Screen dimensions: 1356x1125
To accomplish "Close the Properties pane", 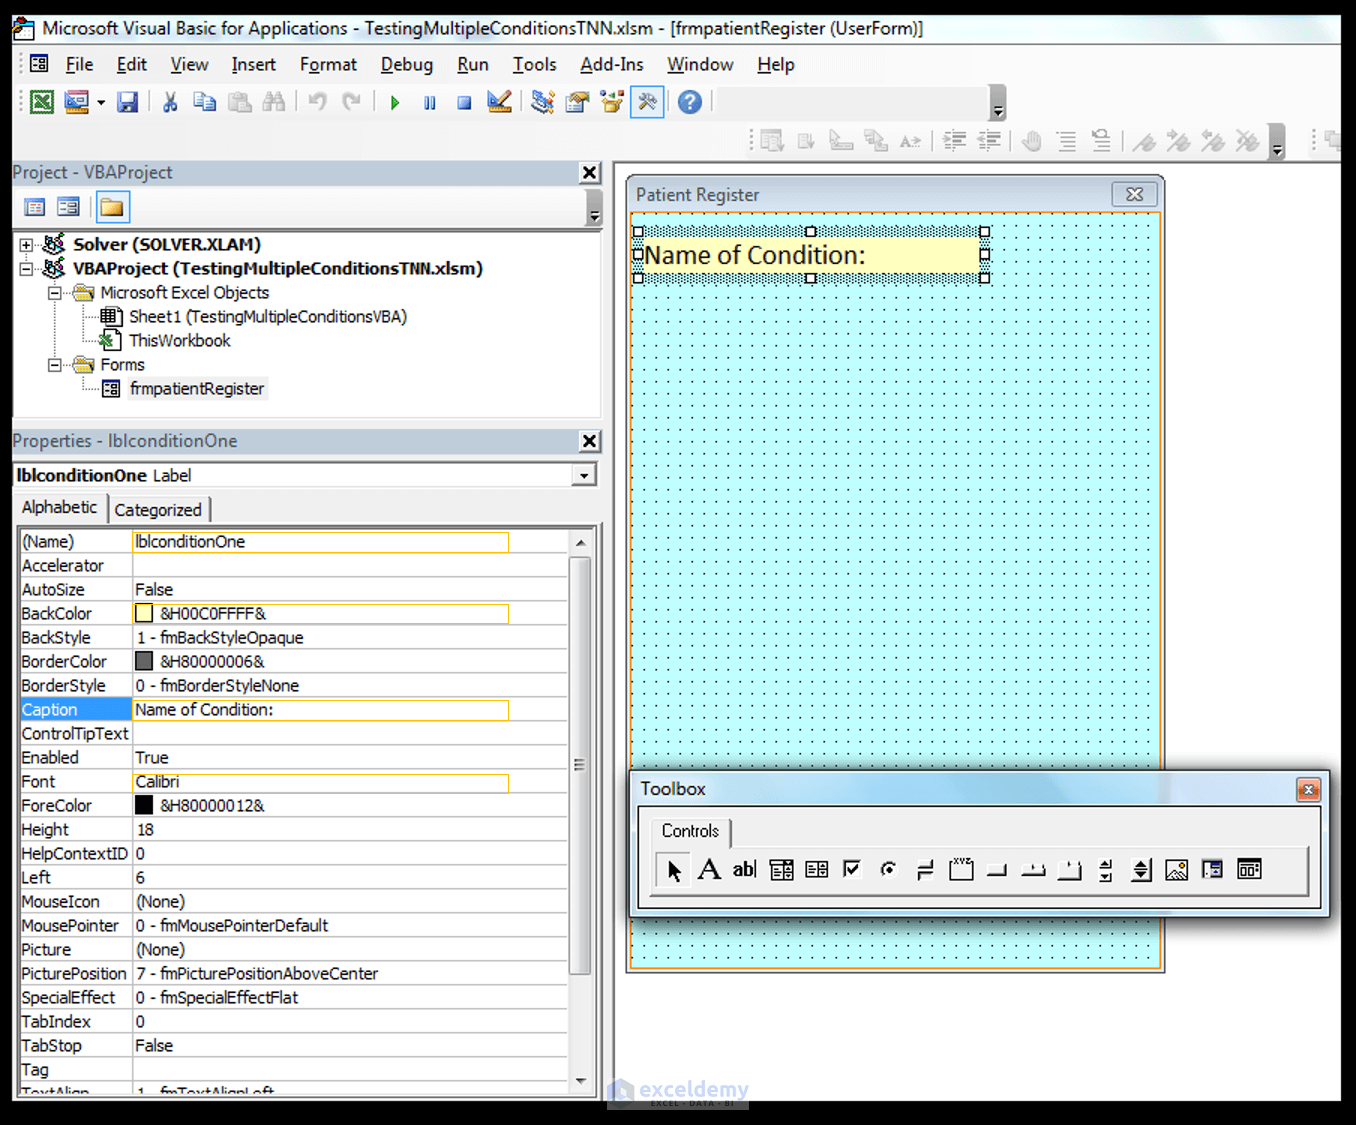I will point(590,441).
